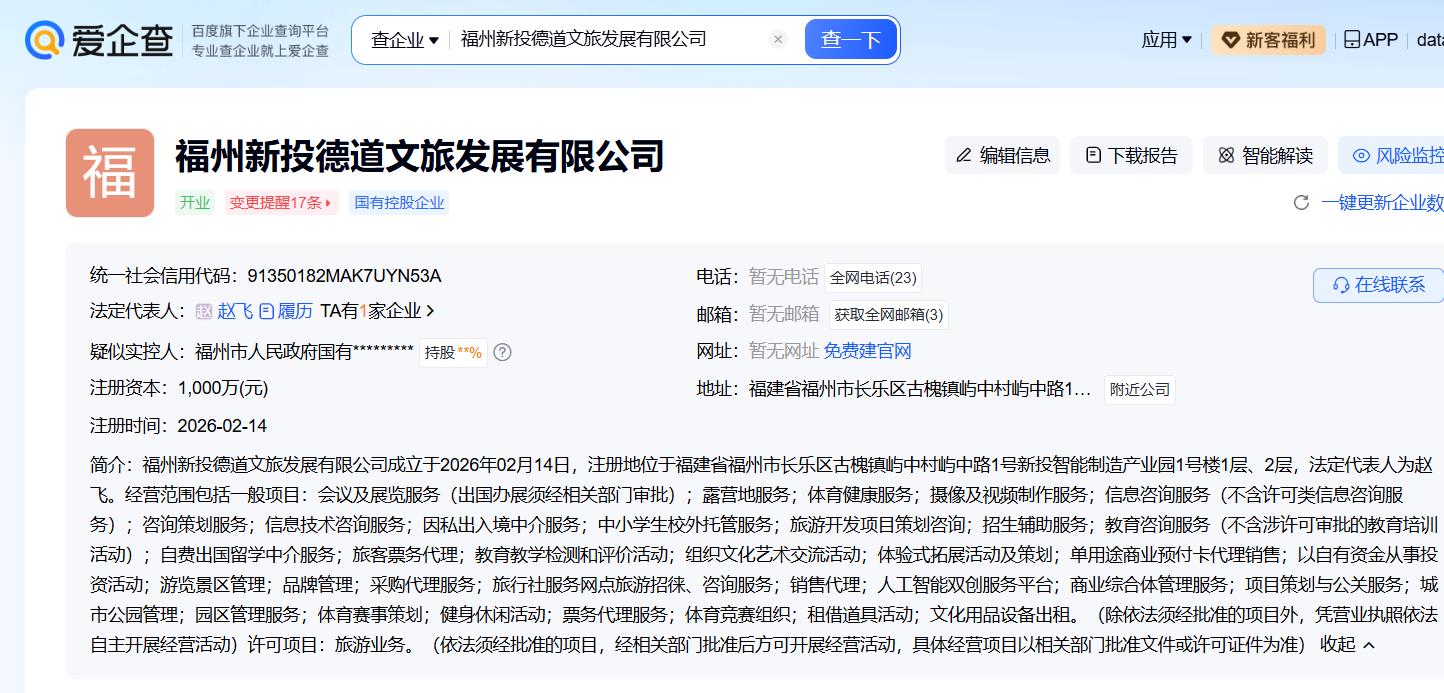
Task: Click the 履历 resume link
Action: point(286,311)
